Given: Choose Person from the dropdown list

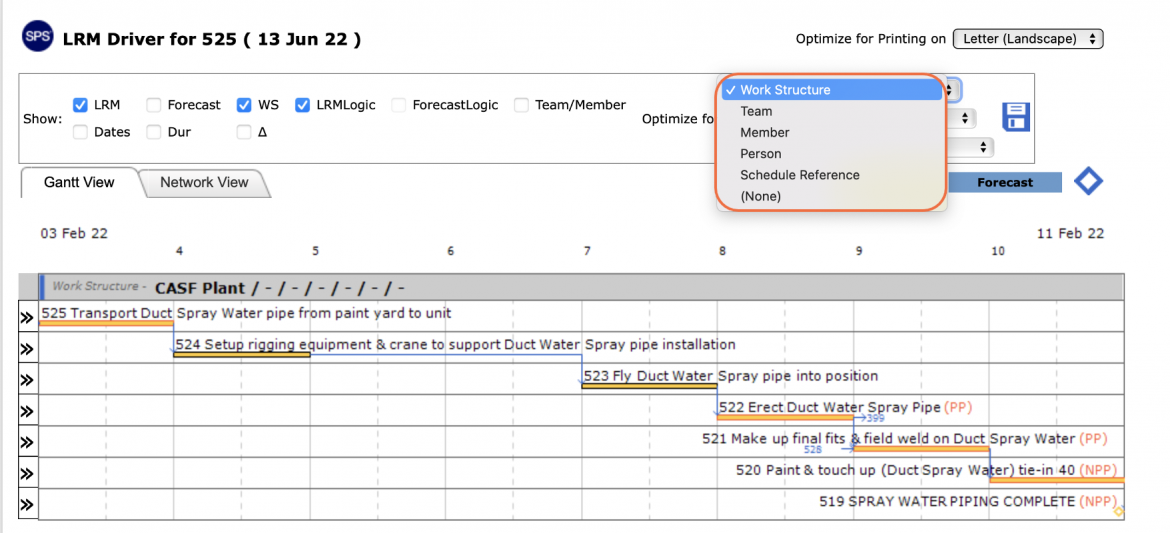Looking at the screenshot, I should [831, 154].
